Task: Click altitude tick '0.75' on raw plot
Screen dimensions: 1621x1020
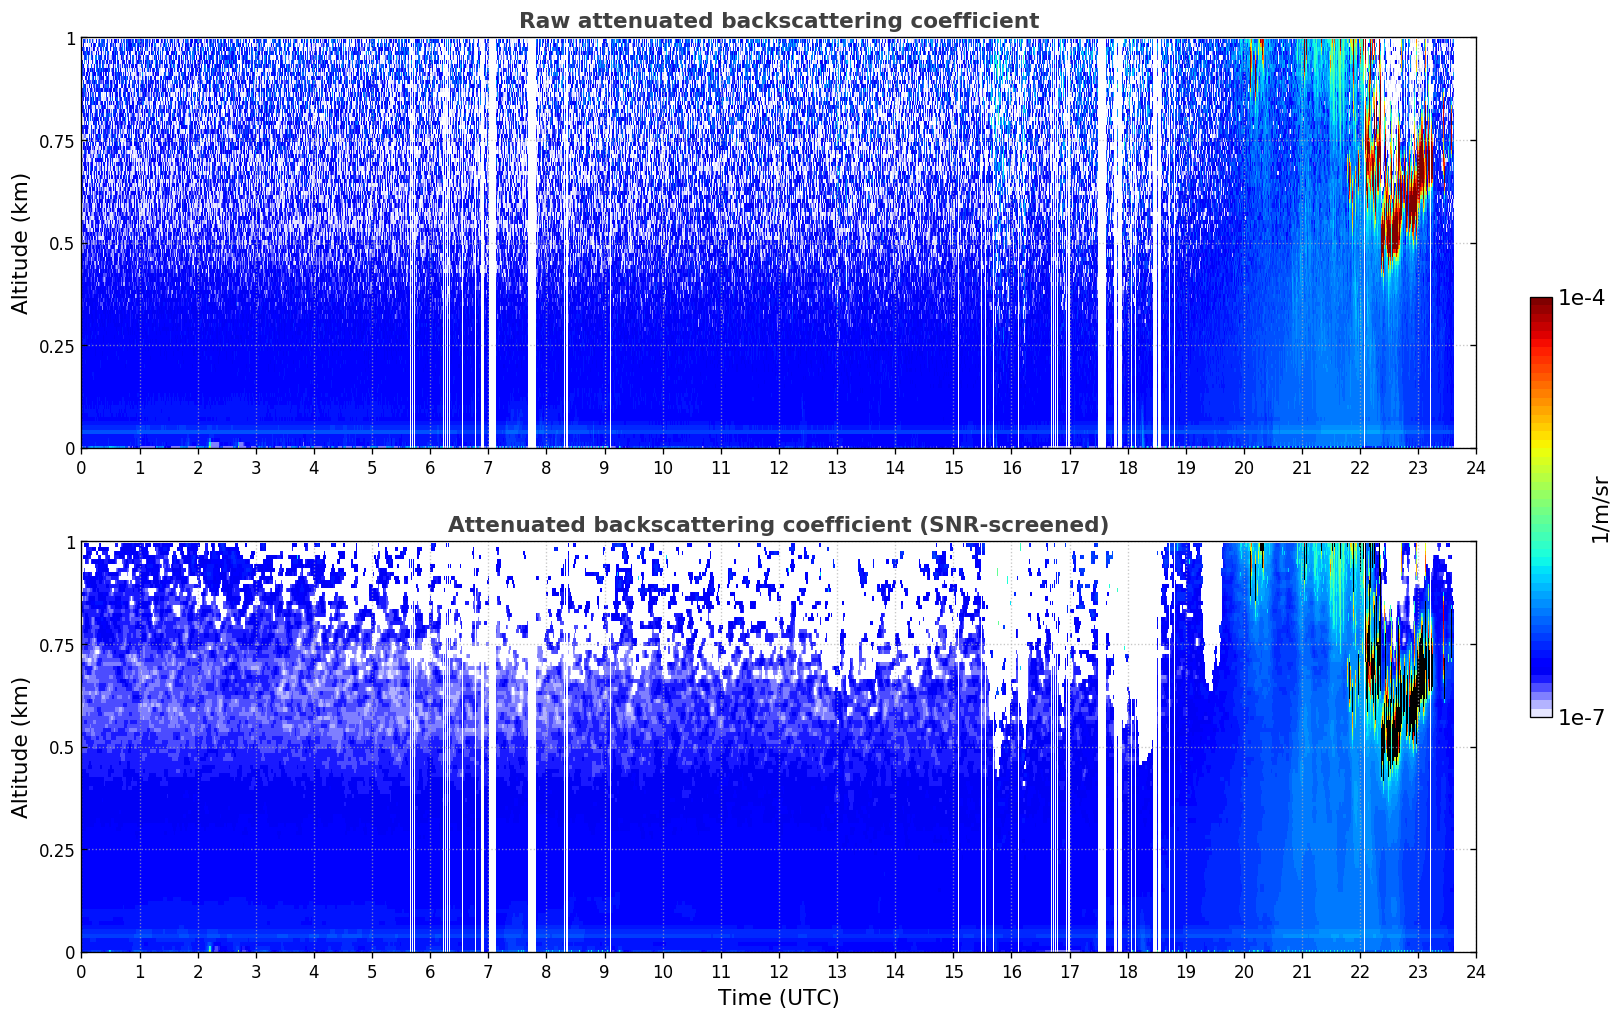Action: [57, 141]
